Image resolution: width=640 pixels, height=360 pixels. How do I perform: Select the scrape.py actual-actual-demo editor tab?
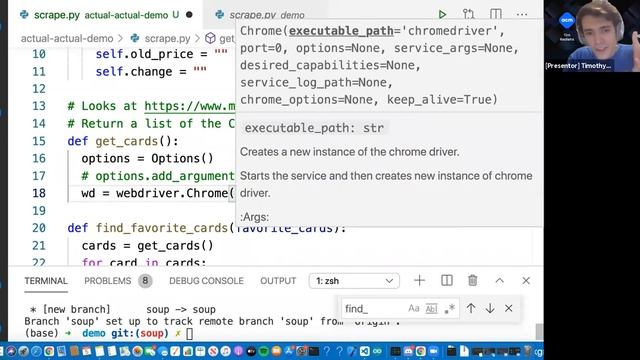[x=106, y=15]
